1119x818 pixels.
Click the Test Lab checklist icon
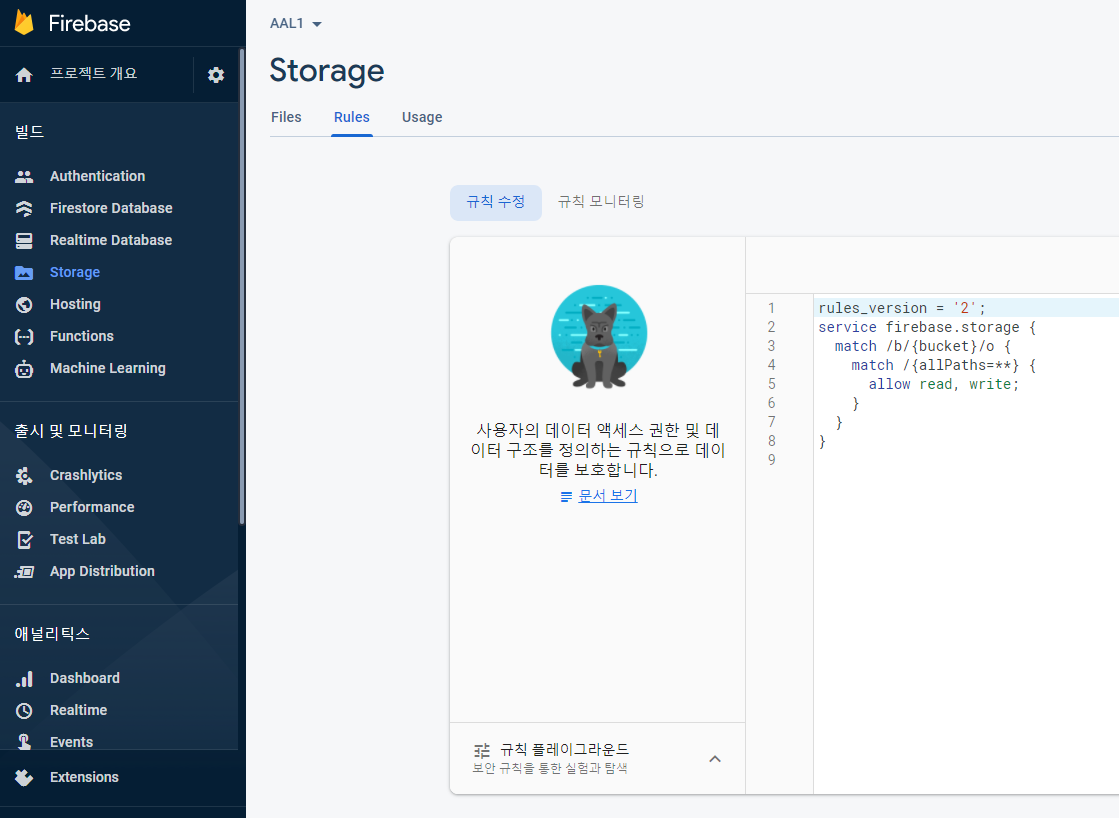24,540
